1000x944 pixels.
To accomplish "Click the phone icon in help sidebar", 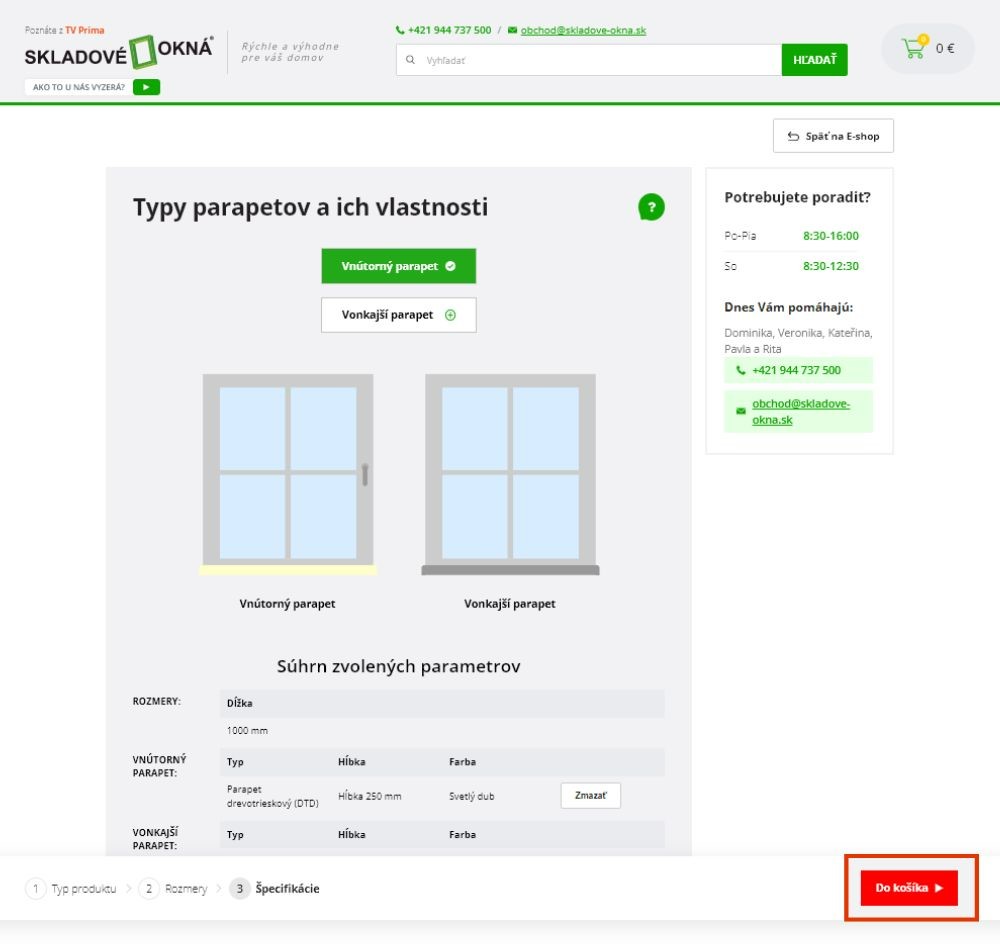I will tap(741, 370).
